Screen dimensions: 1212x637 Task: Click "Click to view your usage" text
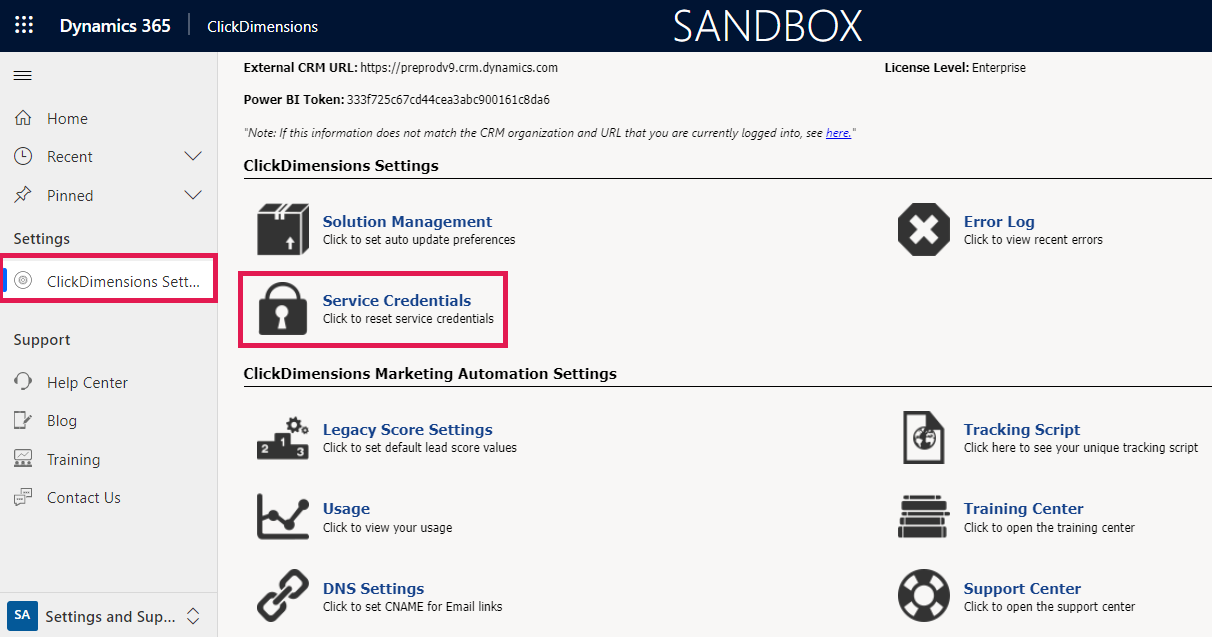point(387,528)
